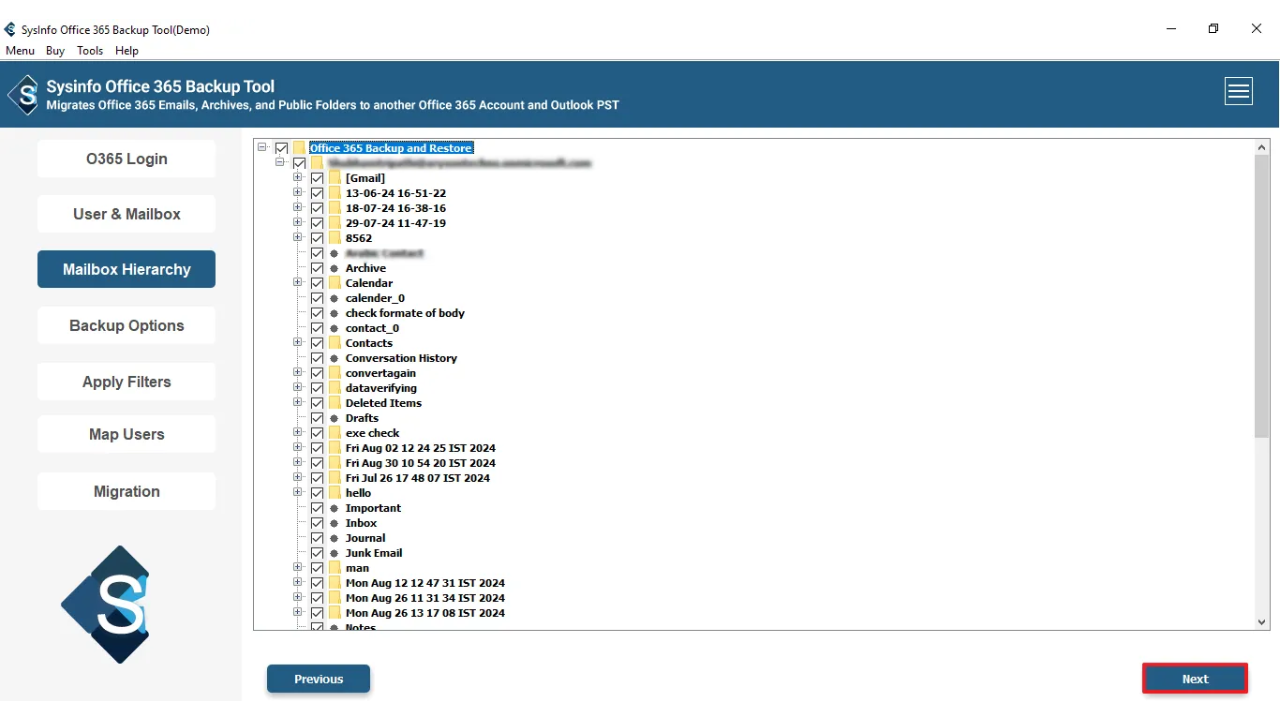This screenshot has width=1280, height=720.
Task: Uncheck the Calendar checkbox
Action: coord(317,283)
